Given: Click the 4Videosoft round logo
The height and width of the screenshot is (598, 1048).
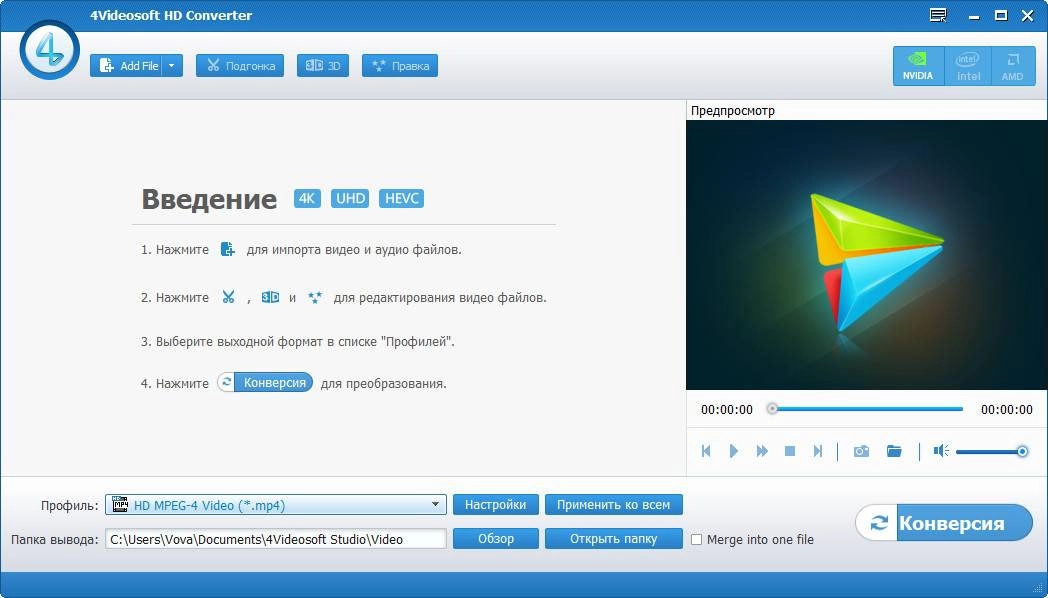Looking at the screenshot, I should (49, 50).
